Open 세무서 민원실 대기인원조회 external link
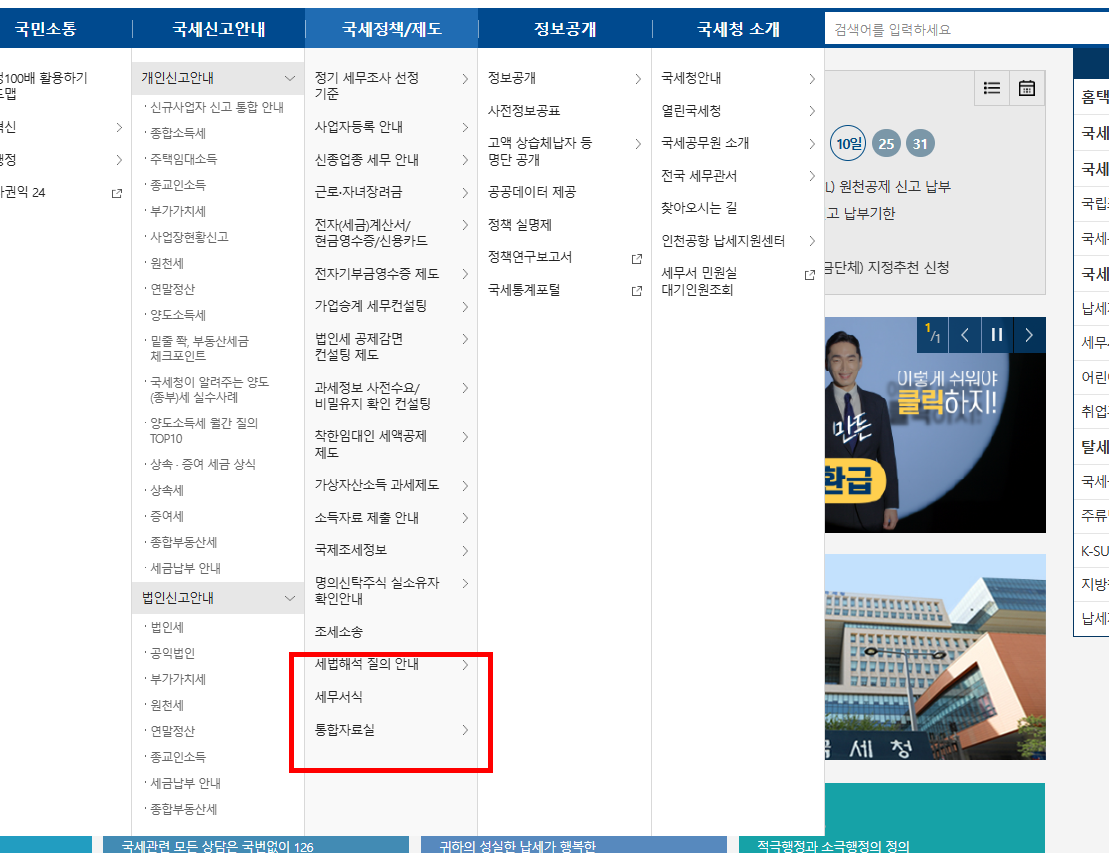 point(809,272)
